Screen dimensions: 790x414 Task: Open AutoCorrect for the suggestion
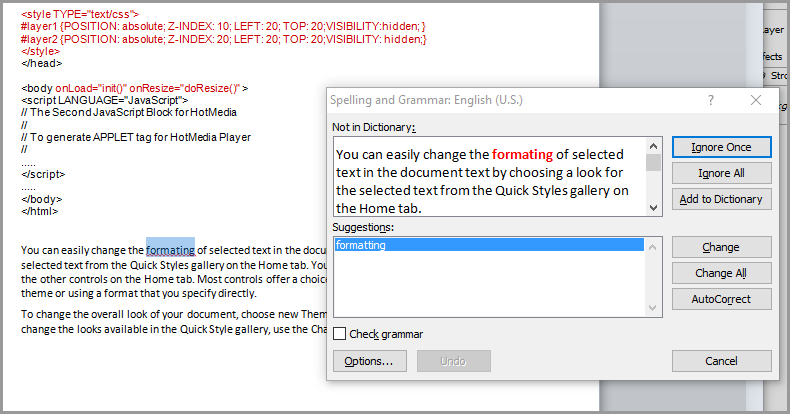tap(721, 299)
